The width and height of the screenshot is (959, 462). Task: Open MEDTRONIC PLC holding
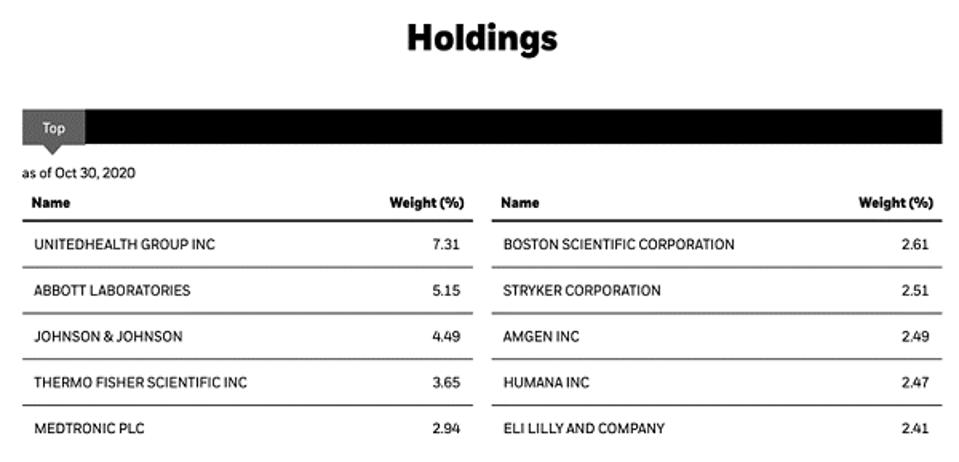click(x=89, y=428)
